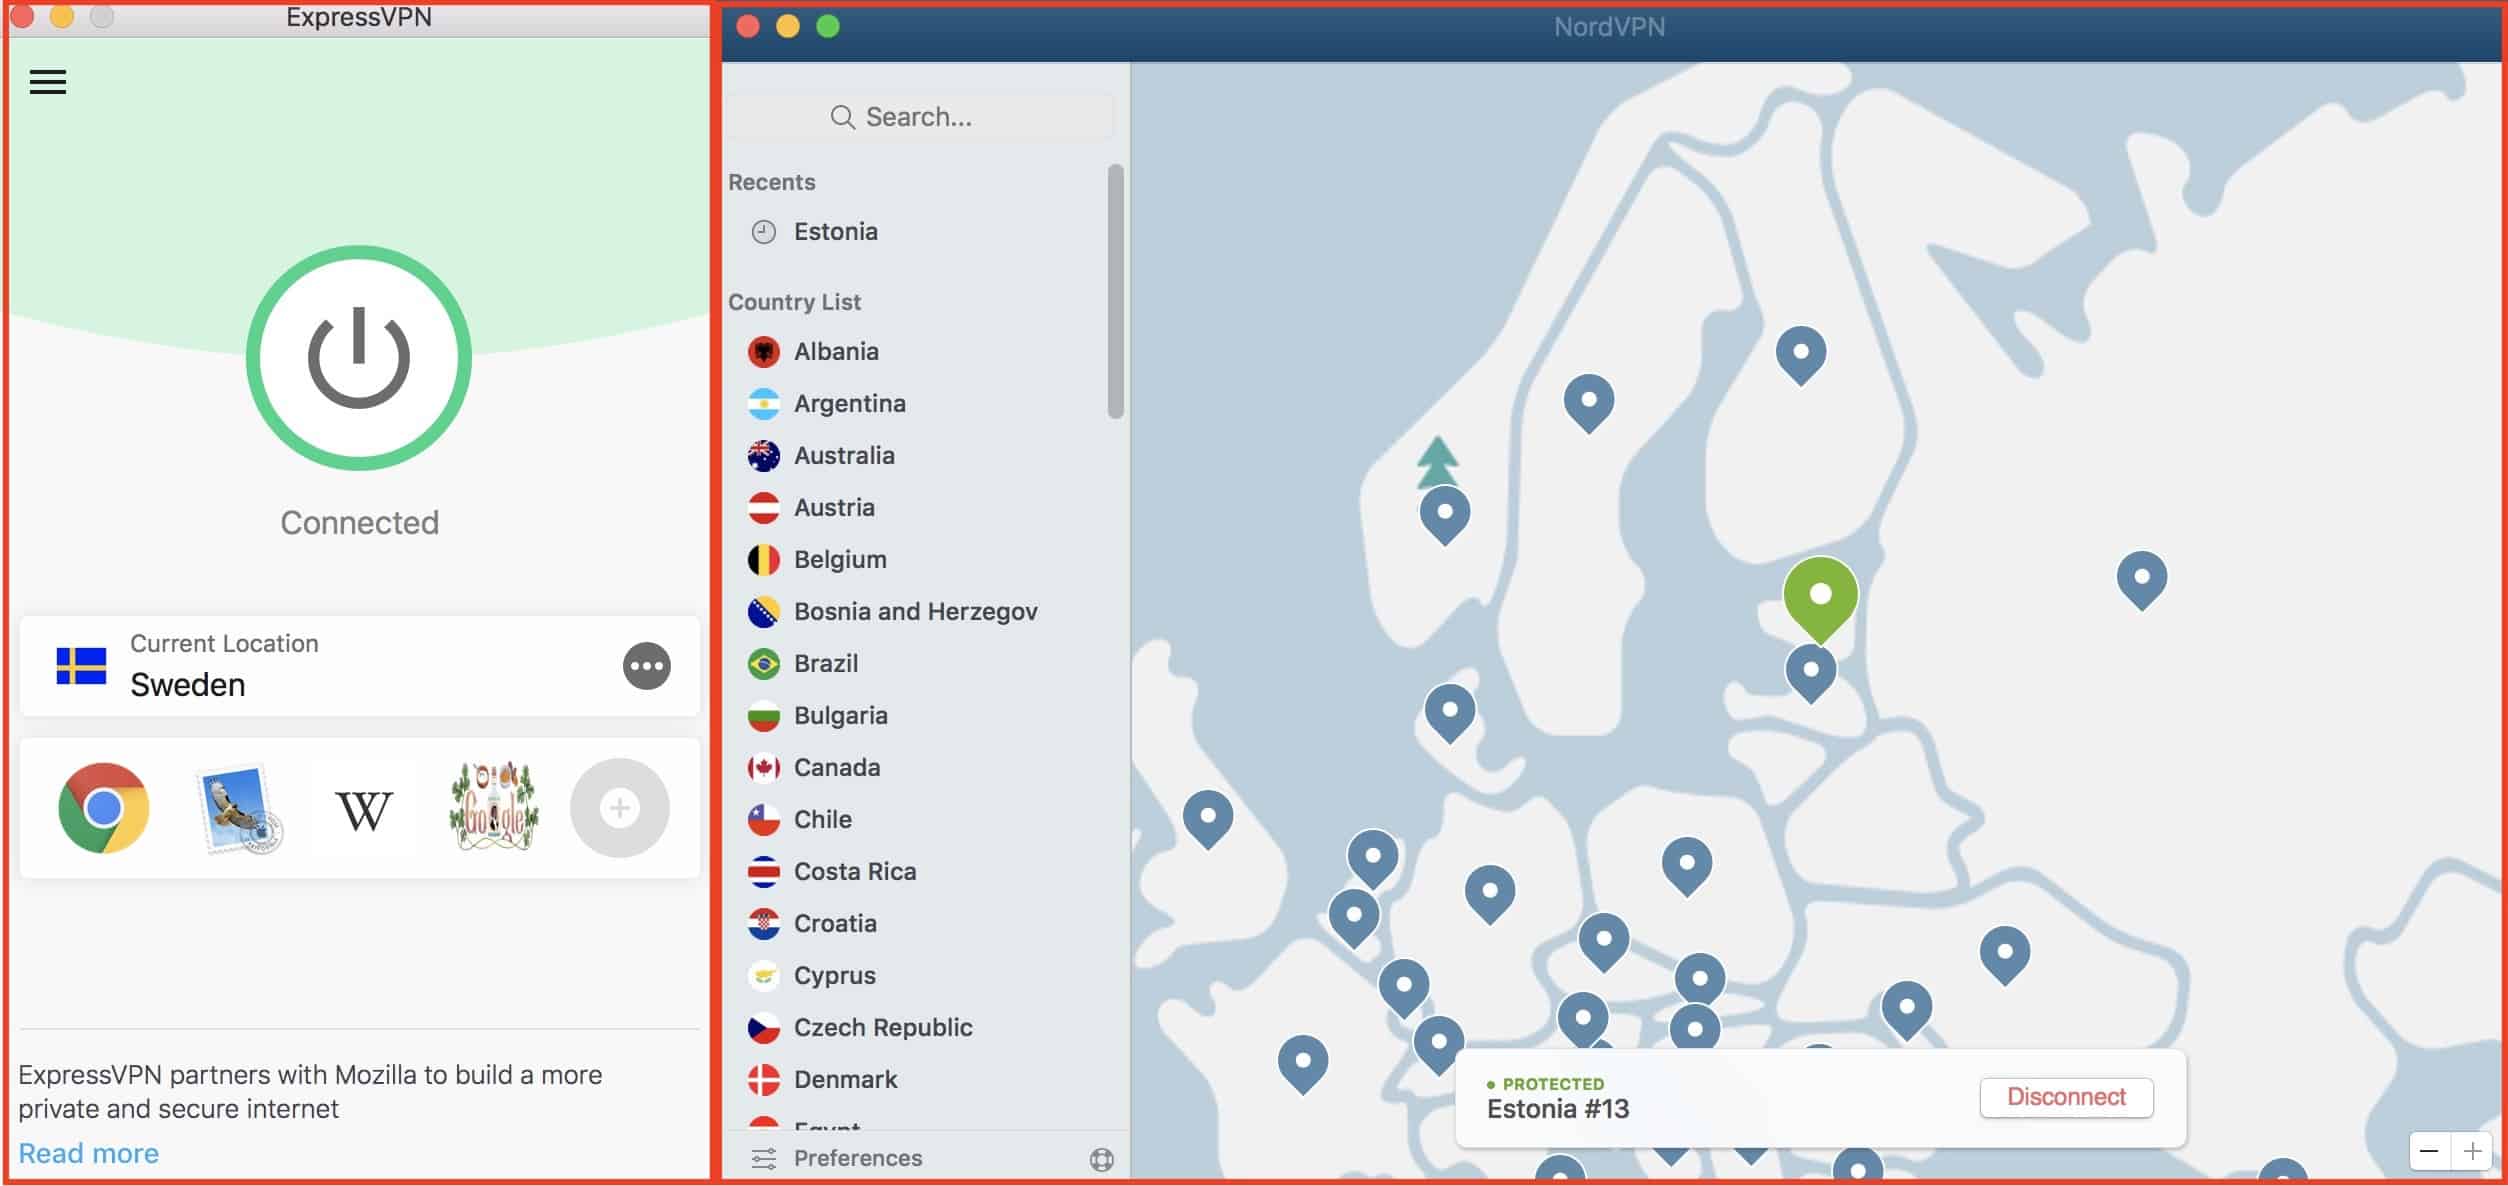Click the Sweden map pin
The image size is (2508, 1186).
1588,402
